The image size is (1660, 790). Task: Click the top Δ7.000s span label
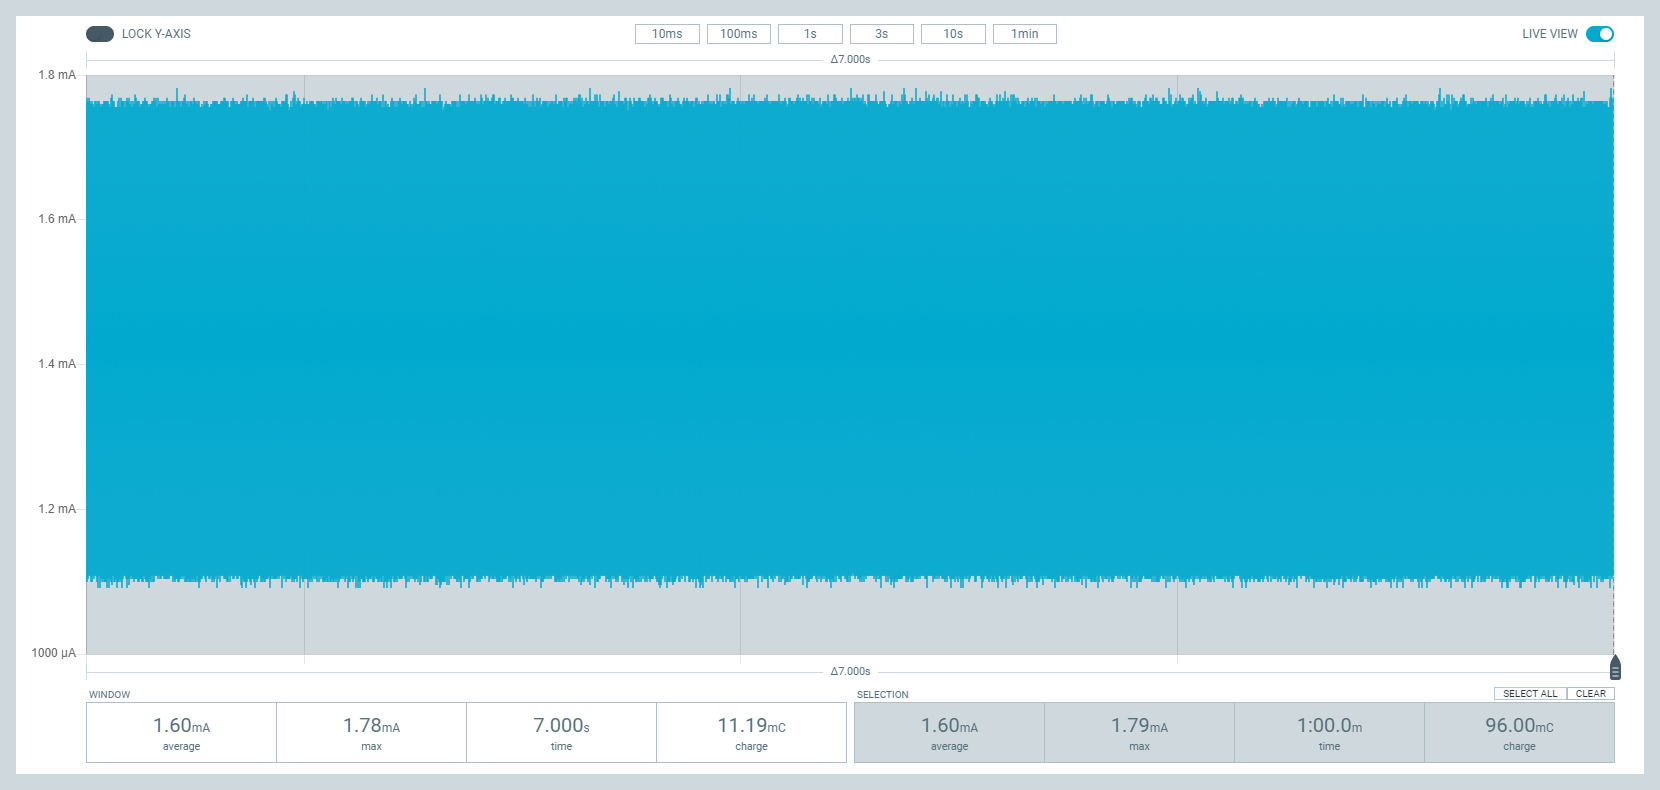click(x=850, y=60)
